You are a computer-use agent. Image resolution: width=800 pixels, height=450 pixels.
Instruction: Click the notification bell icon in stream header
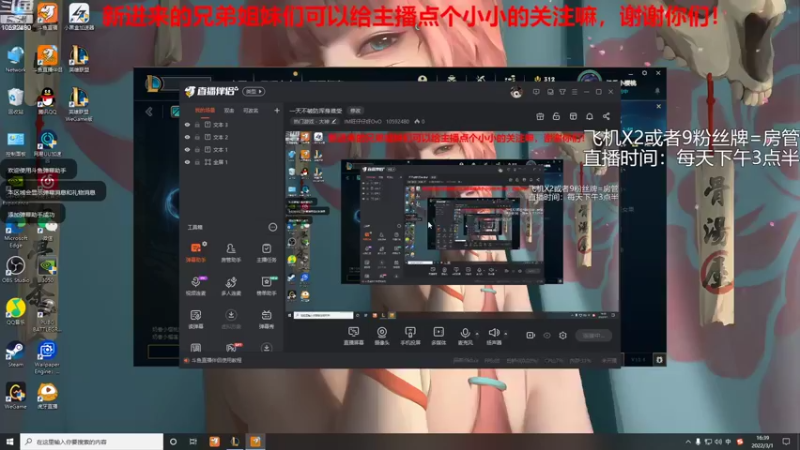tap(589, 116)
